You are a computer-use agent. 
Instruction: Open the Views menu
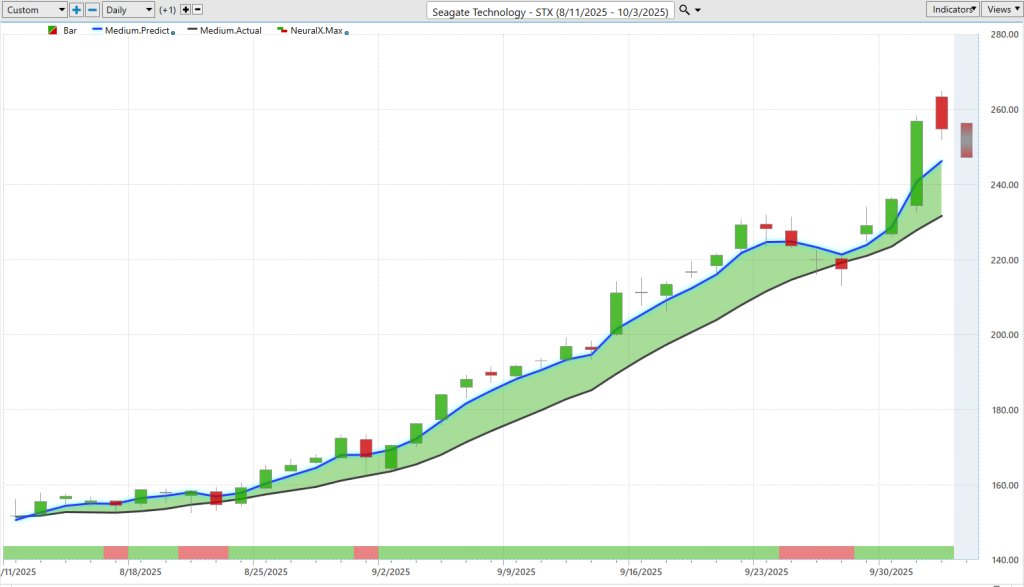click(1001, 9)
